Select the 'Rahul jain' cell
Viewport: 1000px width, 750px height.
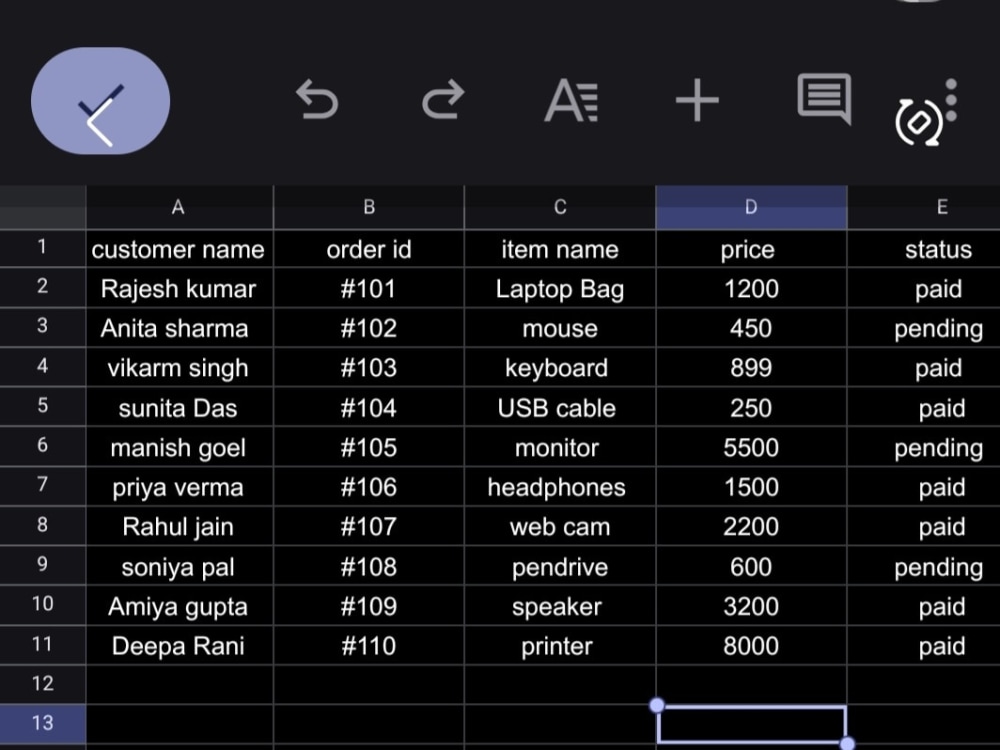pos(179,527)
